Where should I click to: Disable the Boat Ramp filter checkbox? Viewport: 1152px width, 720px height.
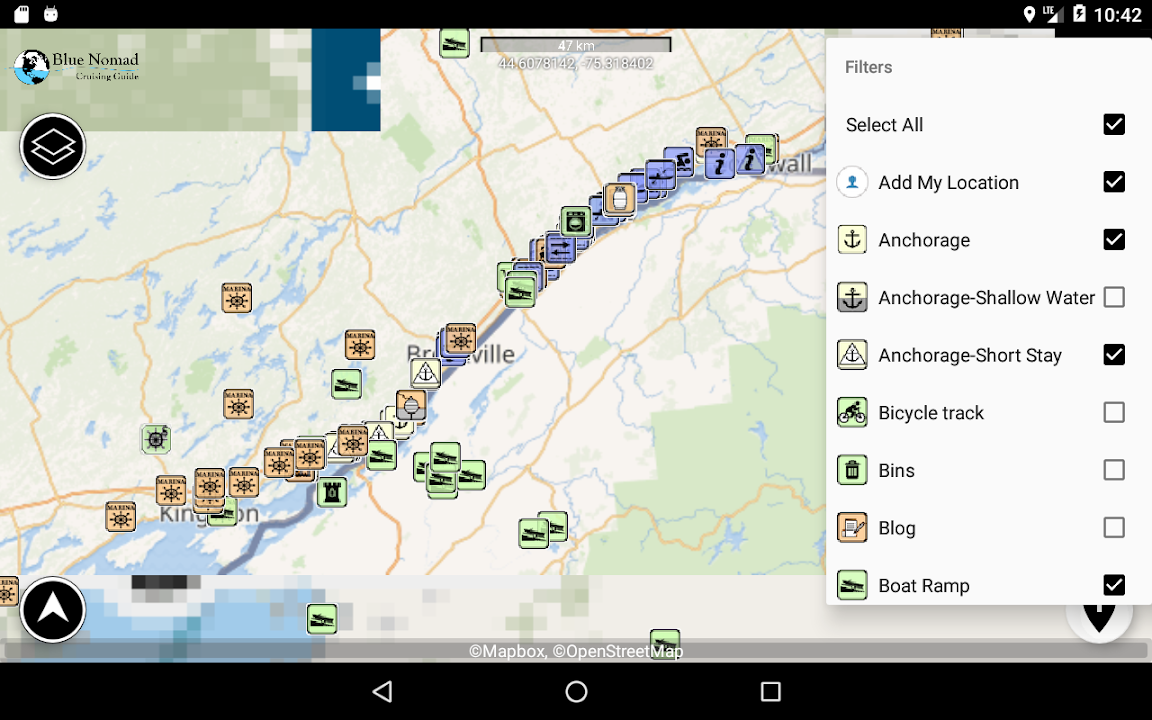[1113, 585]
